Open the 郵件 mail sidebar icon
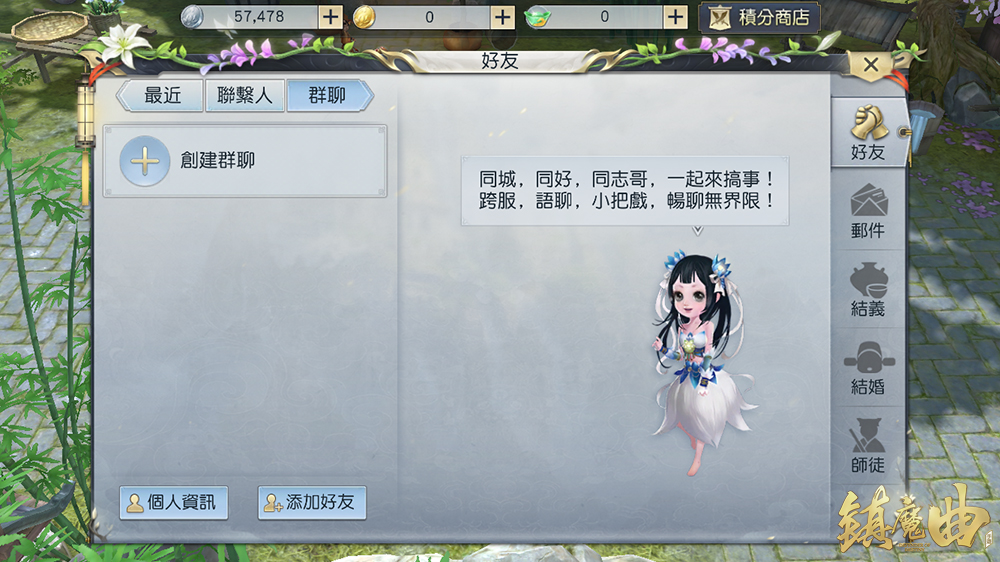This screenshot has height=562, width=1000. click(x=868, y=211)
